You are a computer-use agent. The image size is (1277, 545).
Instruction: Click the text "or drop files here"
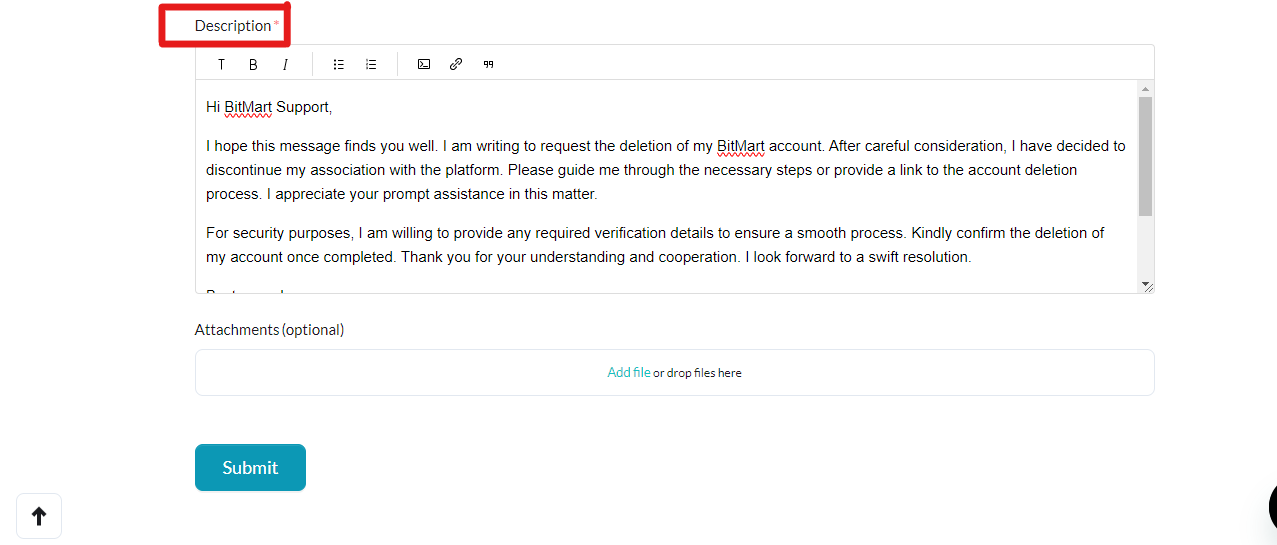point(698,373)
